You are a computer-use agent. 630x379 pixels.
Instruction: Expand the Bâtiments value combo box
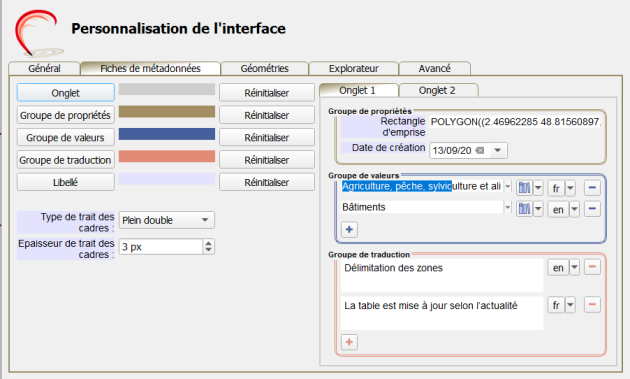(x=508, y=207)
